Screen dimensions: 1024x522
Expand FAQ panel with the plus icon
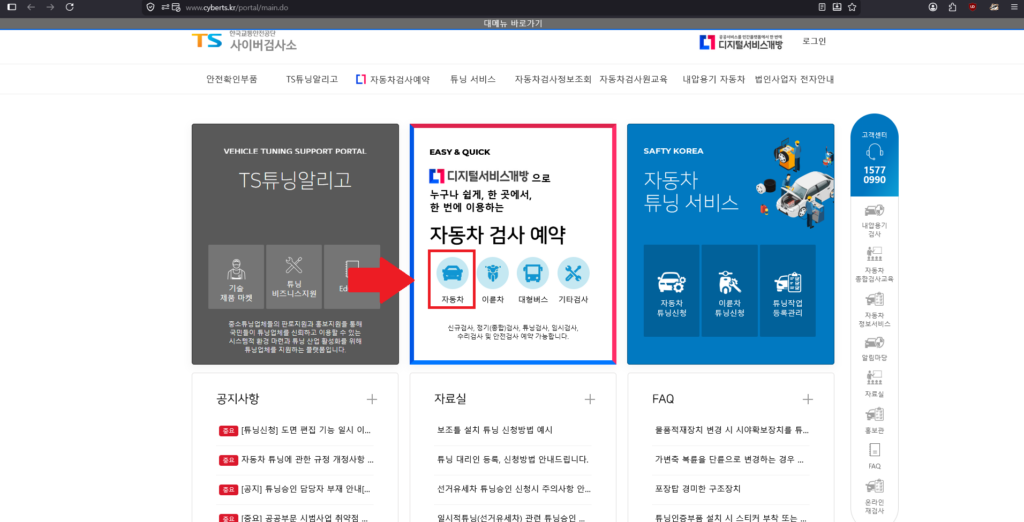pyautogui.click(x=808, y=399)
